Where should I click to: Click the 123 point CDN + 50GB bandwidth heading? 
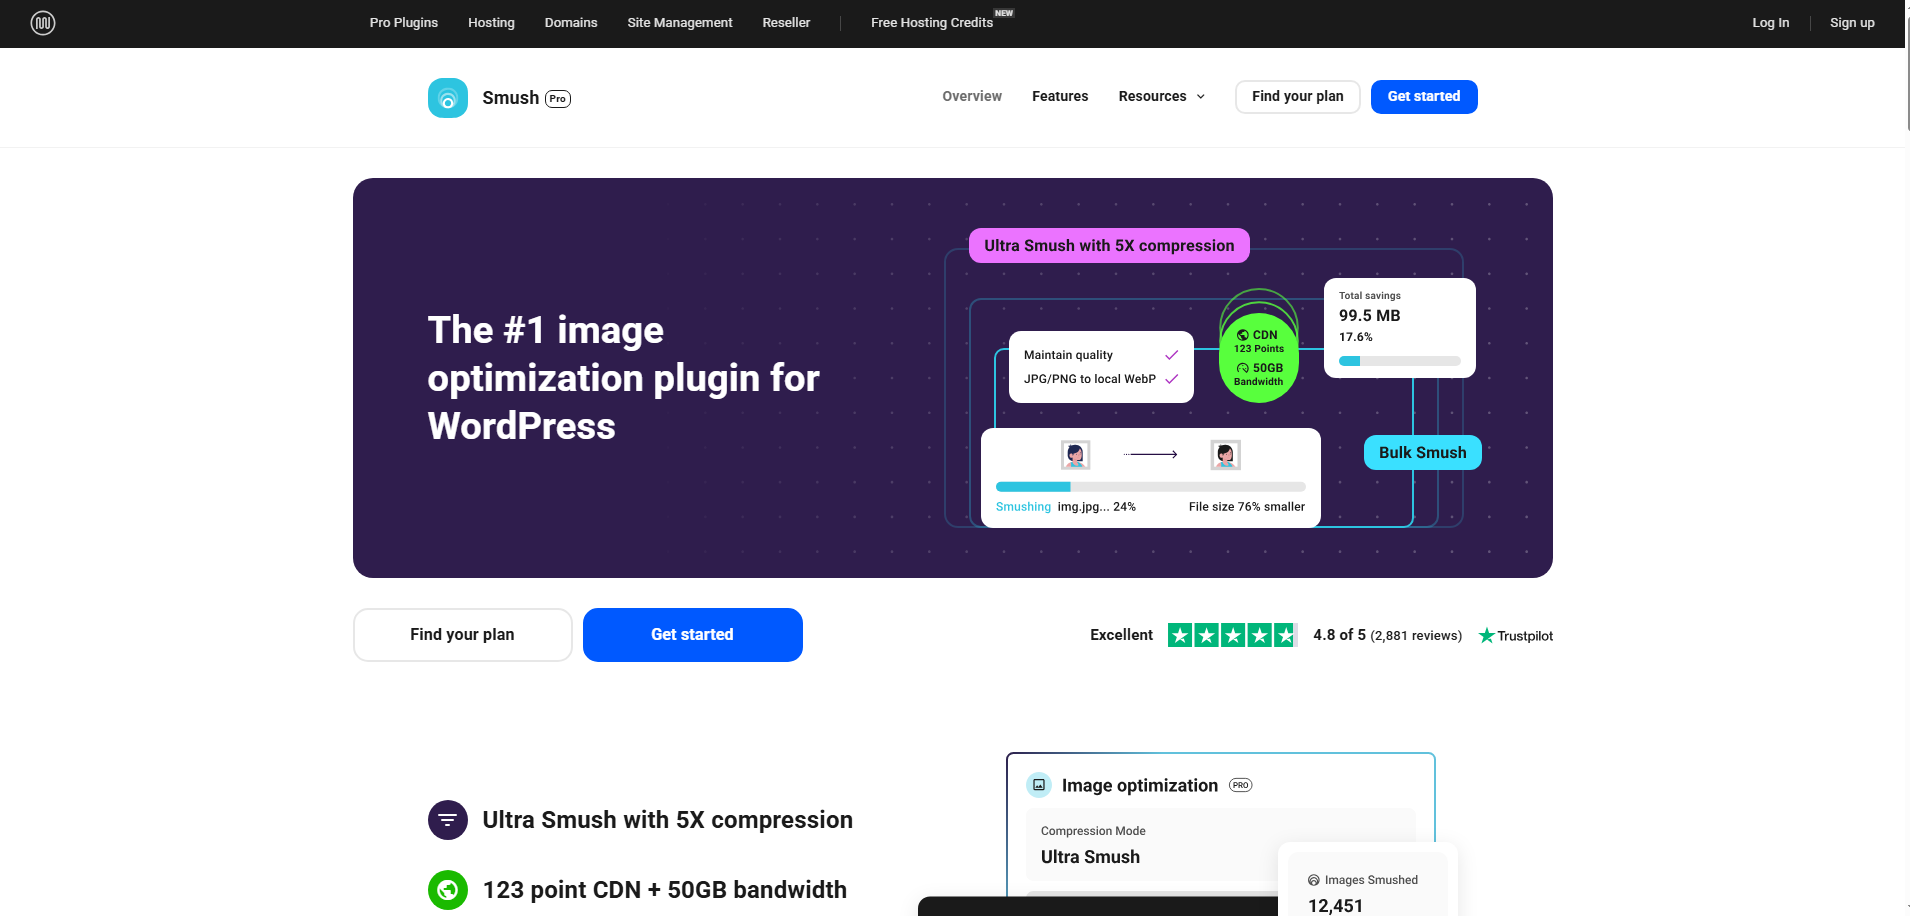pyautogui.click(x=665, y=890)
